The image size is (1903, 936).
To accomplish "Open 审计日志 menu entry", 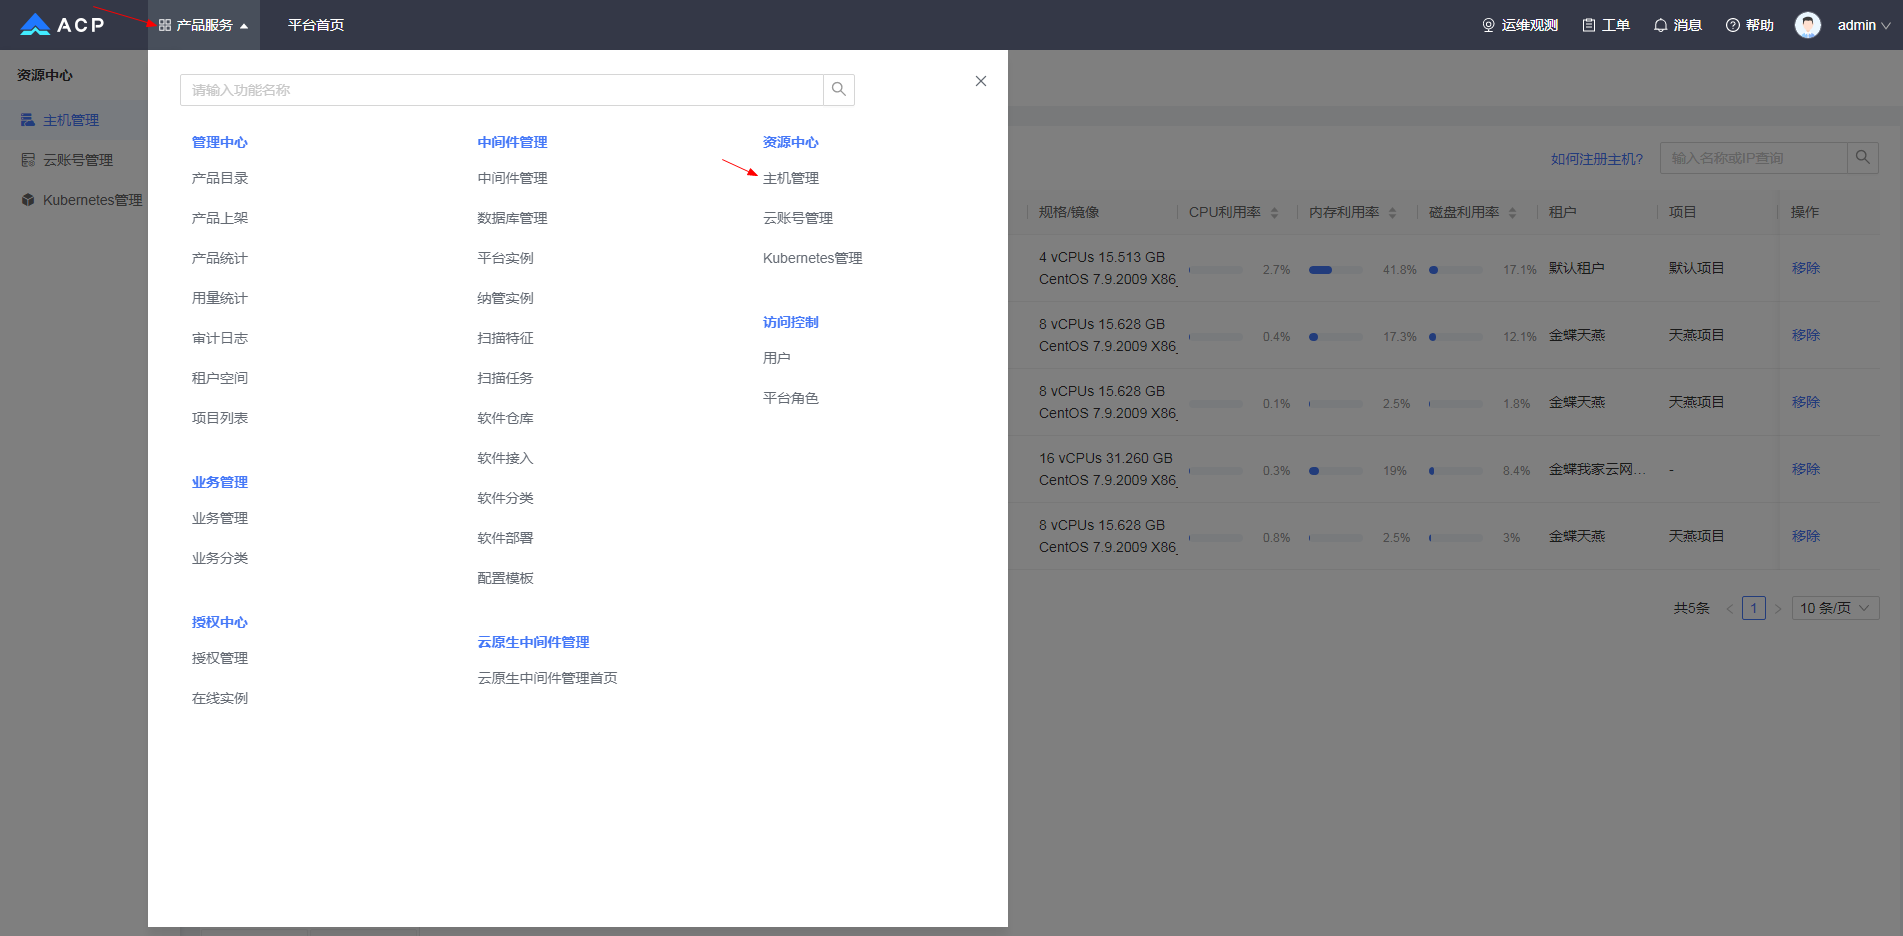I will click(220, 338).
